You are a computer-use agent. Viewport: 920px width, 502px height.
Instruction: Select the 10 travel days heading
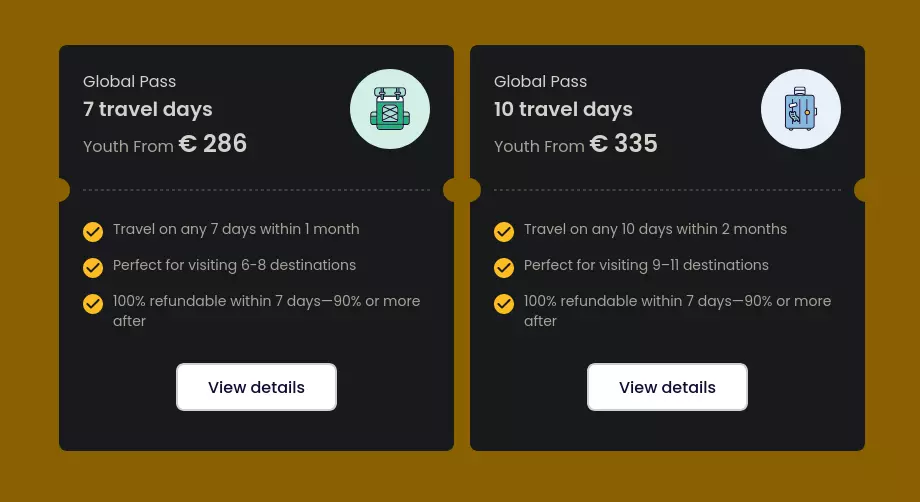[563, 110]
